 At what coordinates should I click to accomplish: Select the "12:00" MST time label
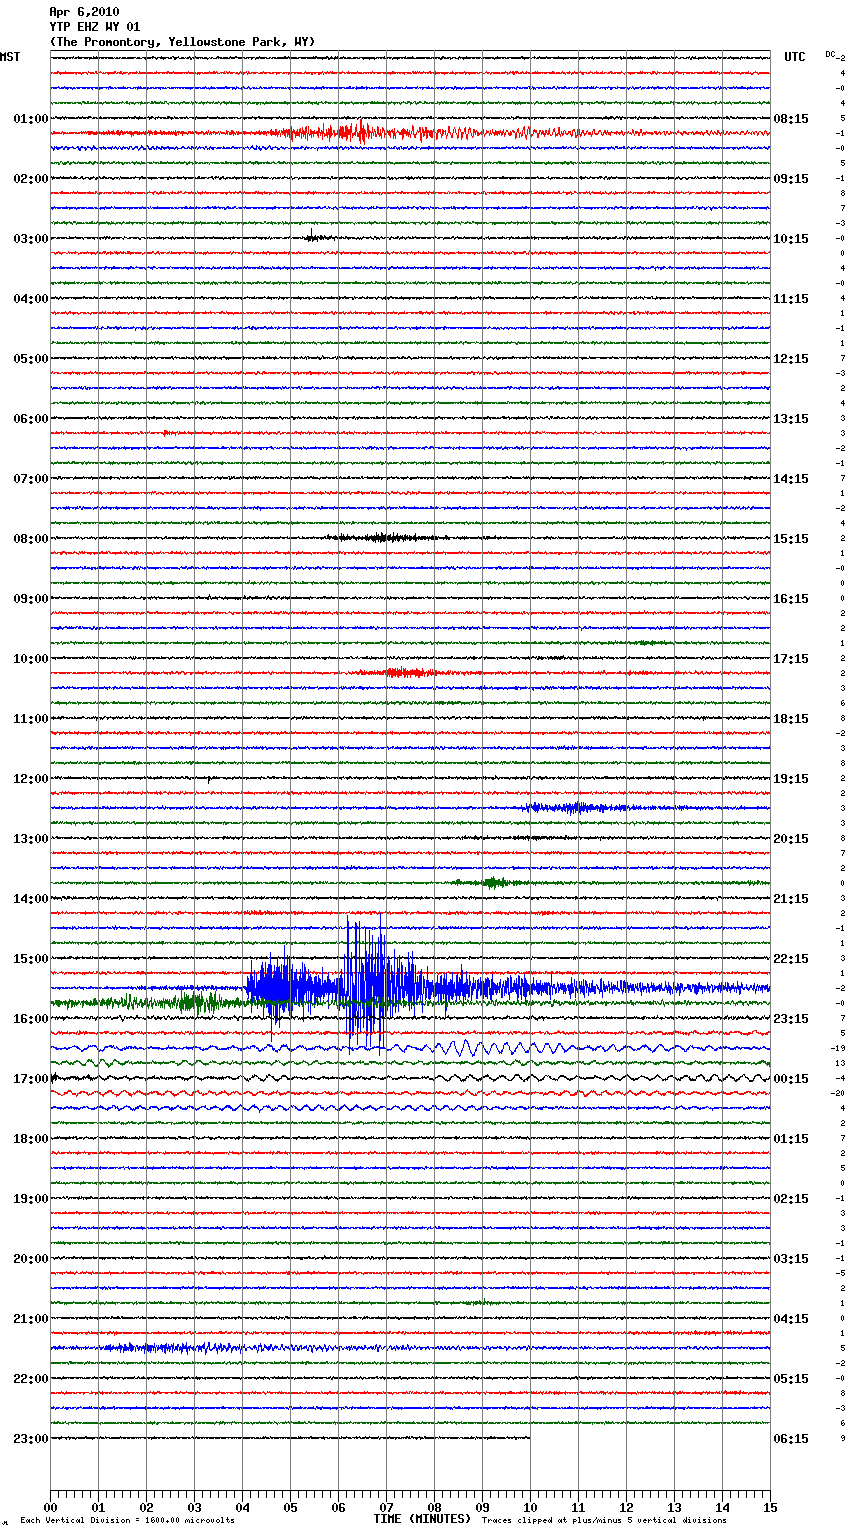[30, 779]
